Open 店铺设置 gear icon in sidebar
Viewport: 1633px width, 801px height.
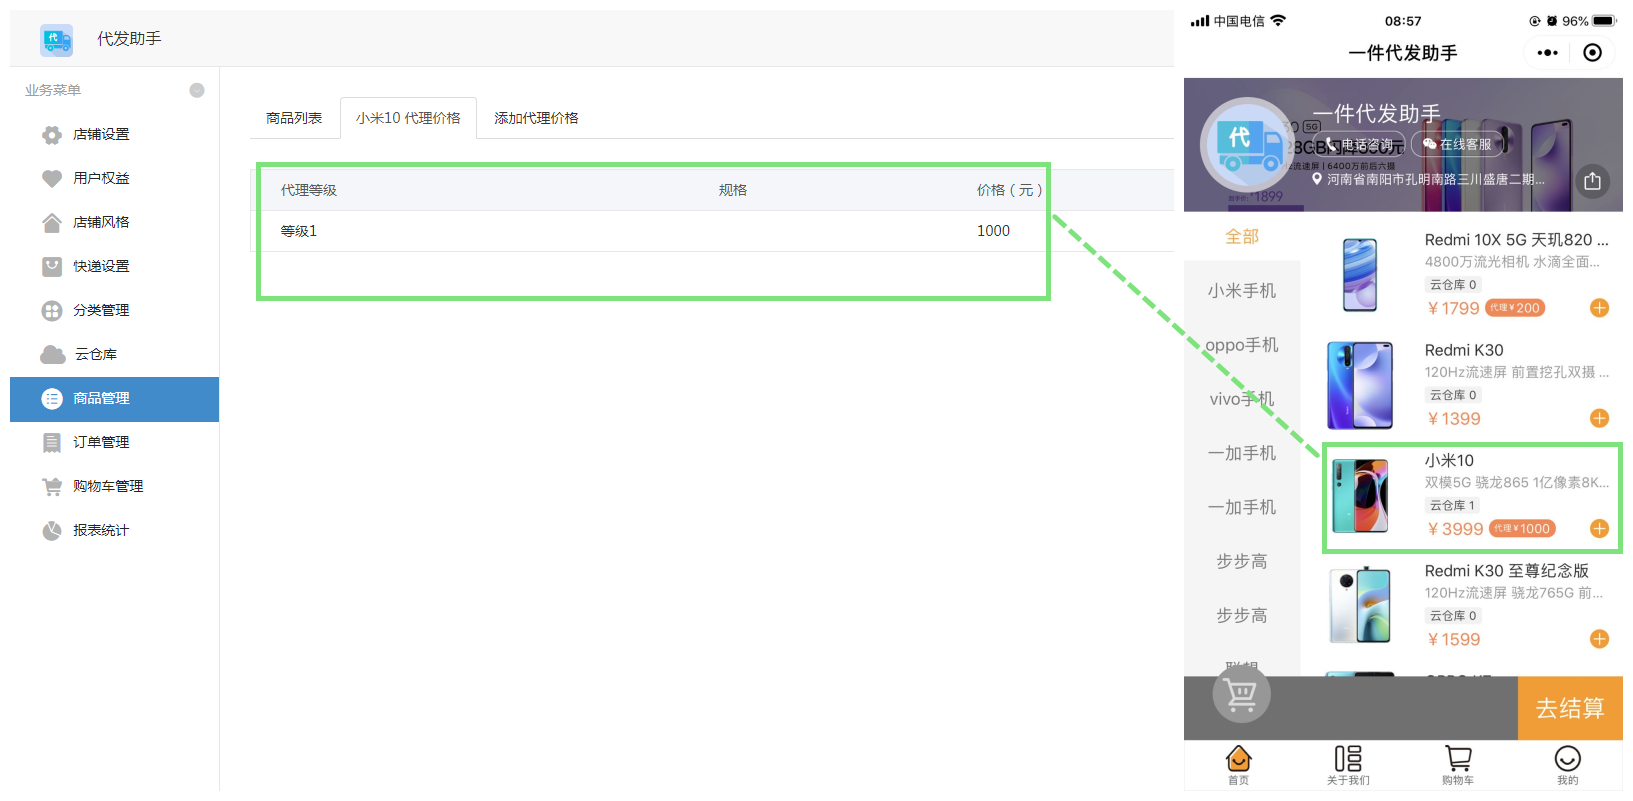click(x=52, y=134)
